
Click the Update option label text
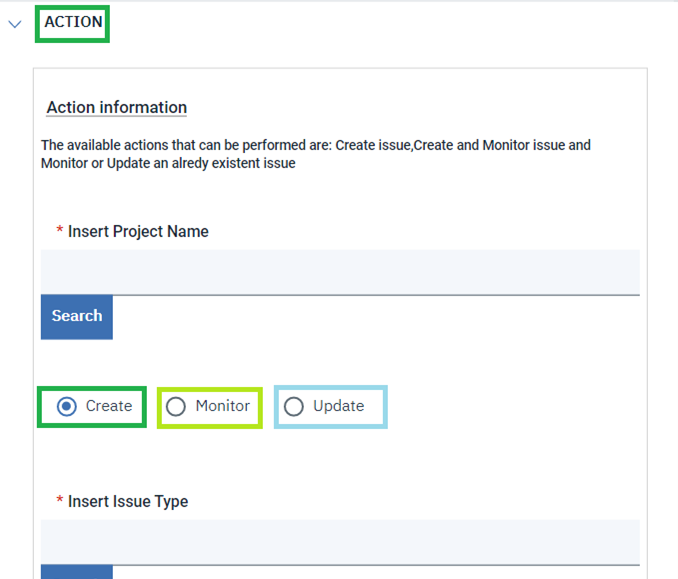pyautogui.click(x=338, y=406)
